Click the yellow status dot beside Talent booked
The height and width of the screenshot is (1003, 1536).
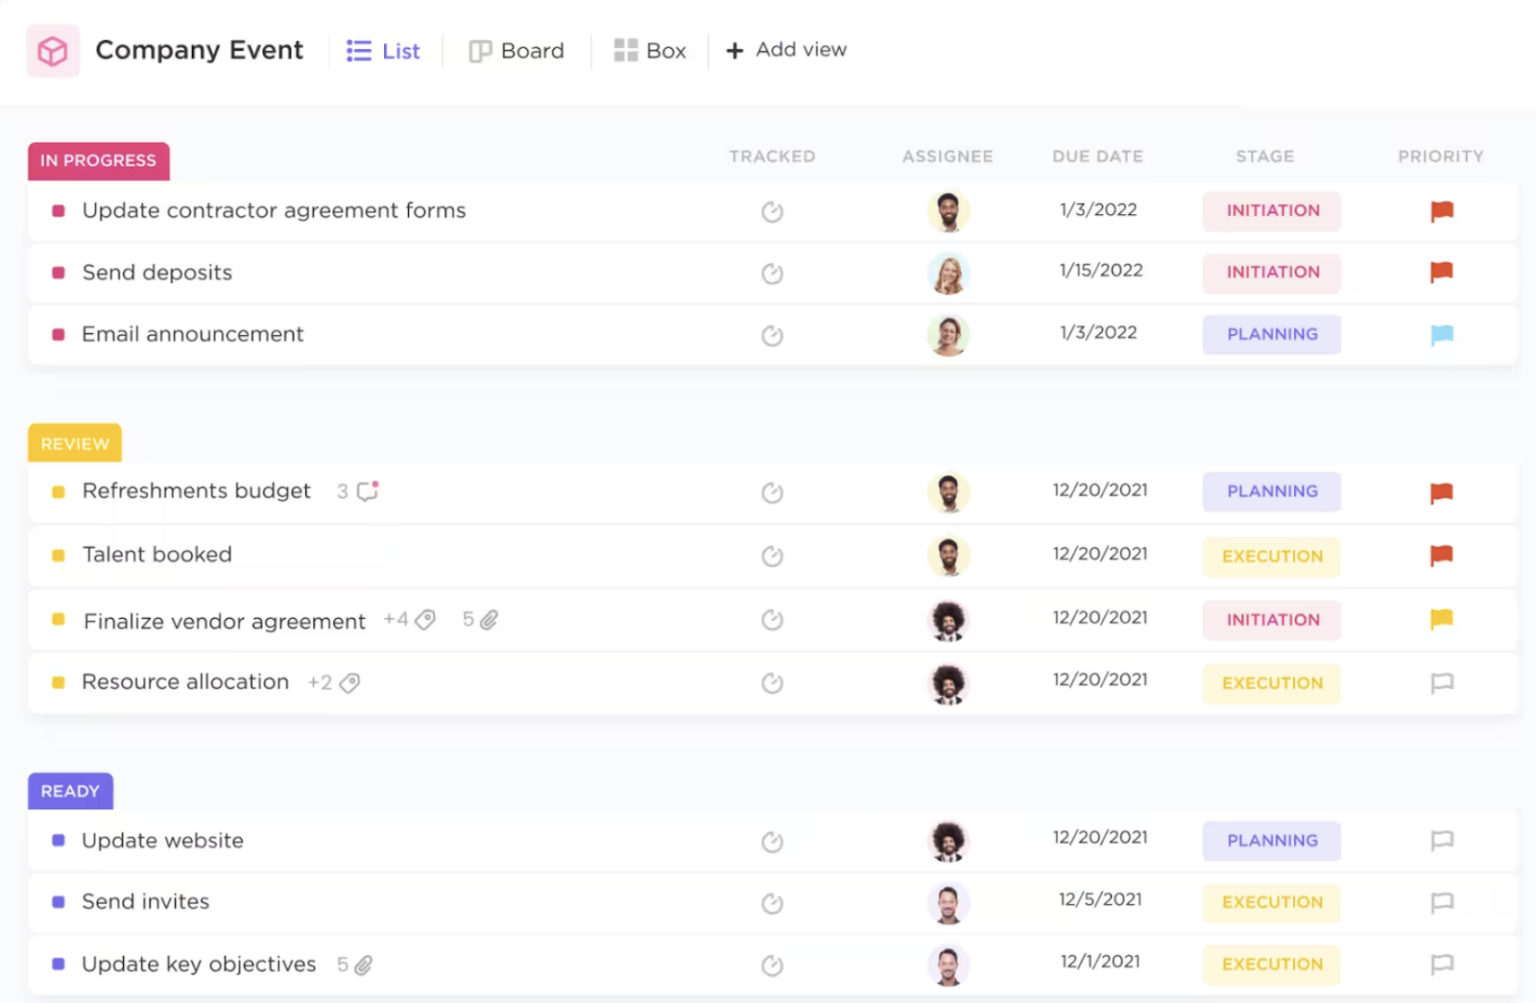click(58, 555)
